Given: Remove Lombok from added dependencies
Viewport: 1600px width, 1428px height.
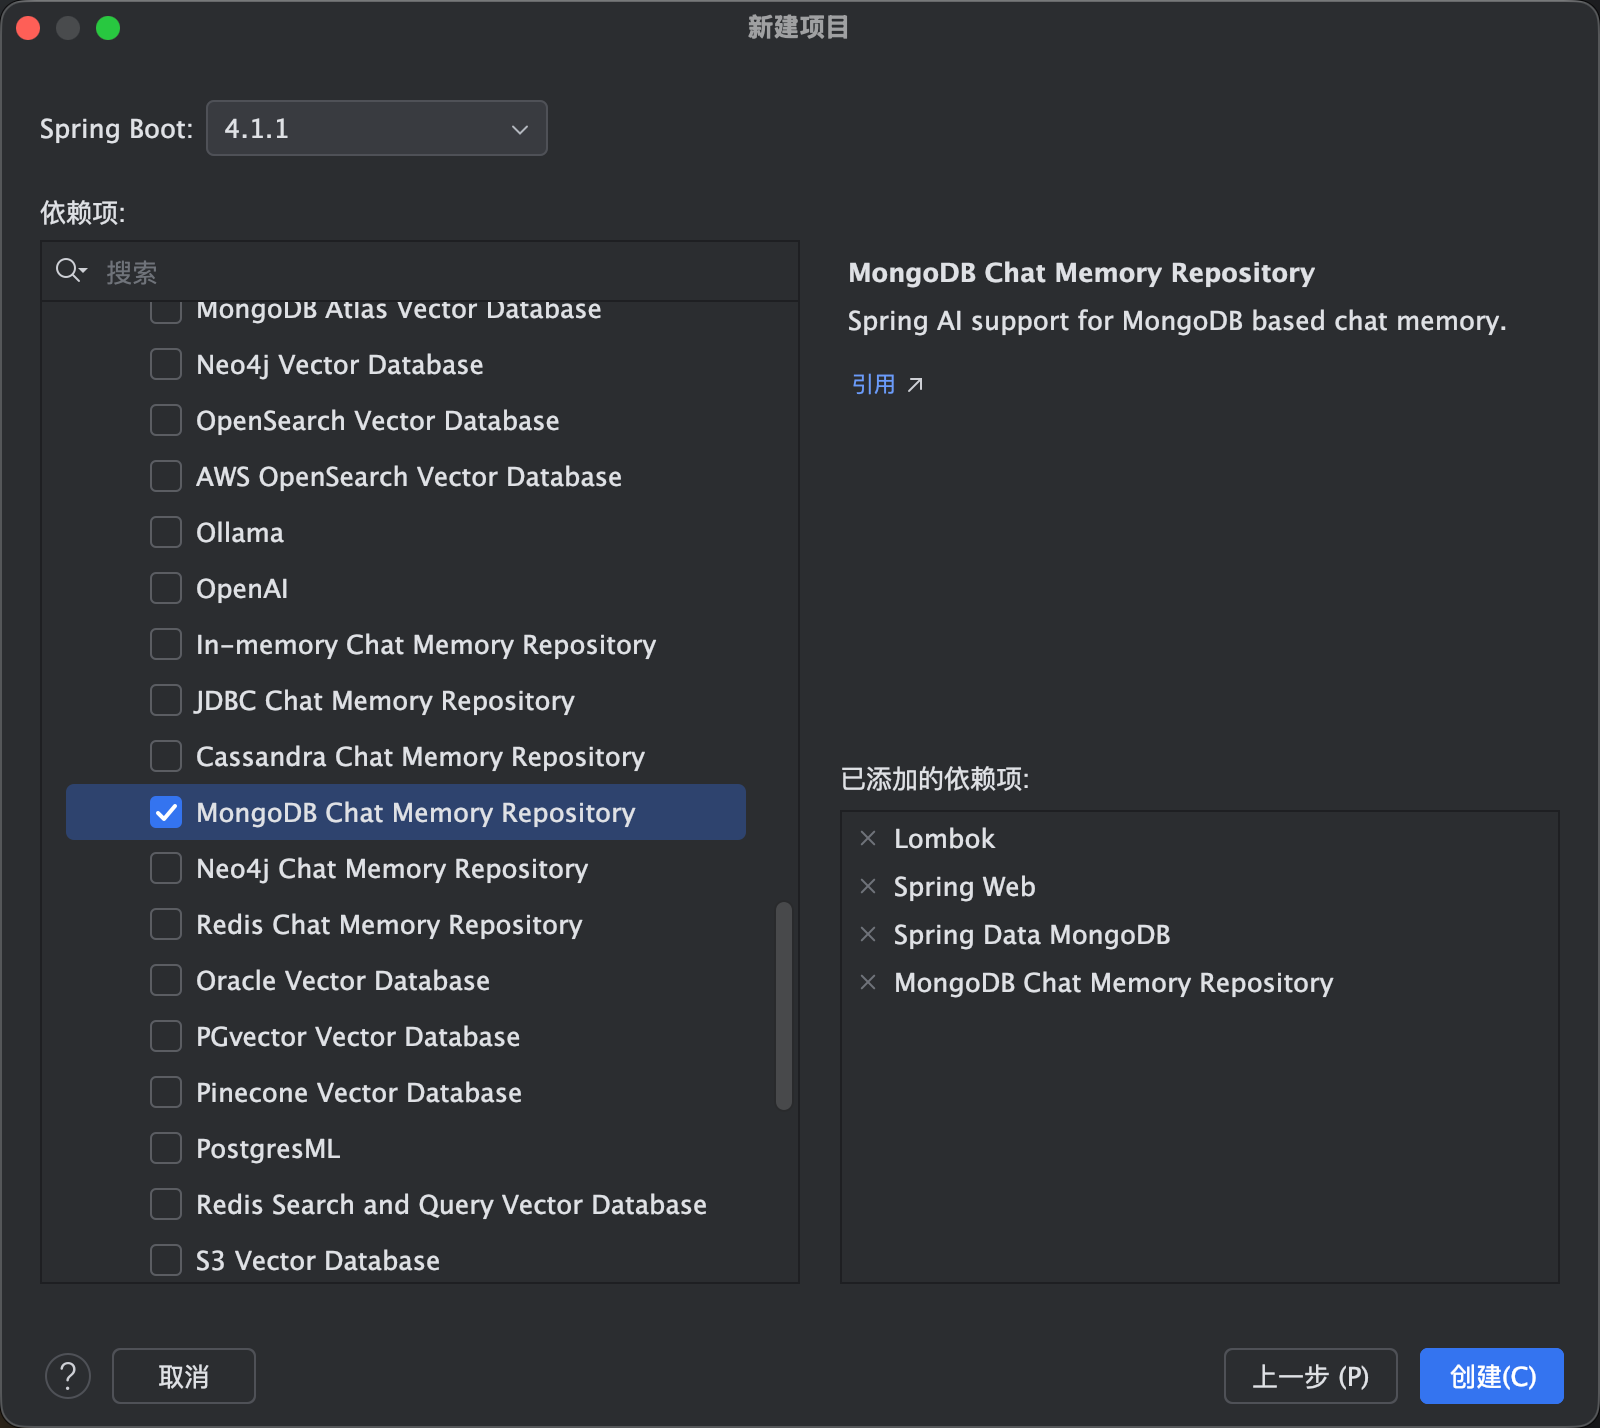Looking at the screenshot, I should (x=868, y=838).
